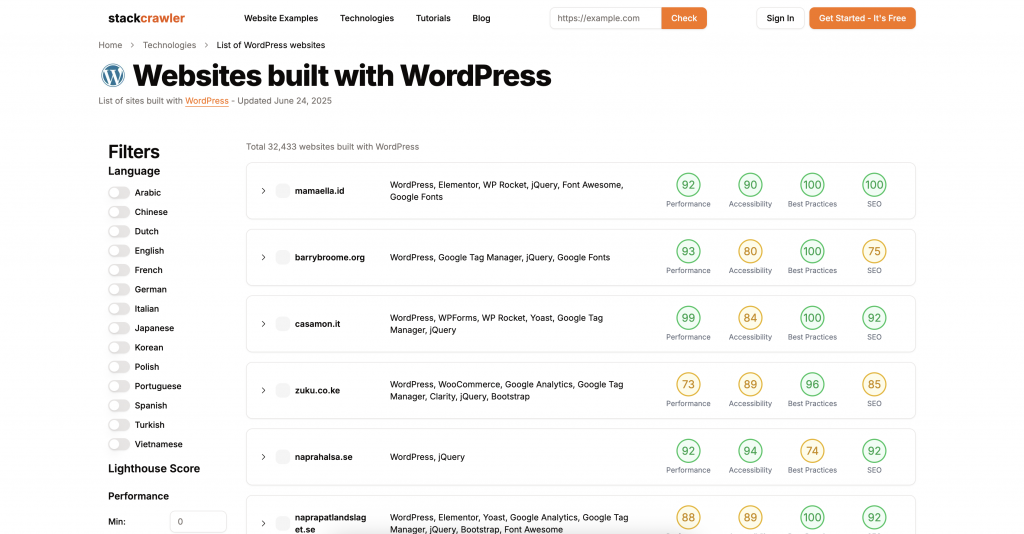Expand the casamon.it row chevron
The image size is (1024, 534).
pos(263,324)
